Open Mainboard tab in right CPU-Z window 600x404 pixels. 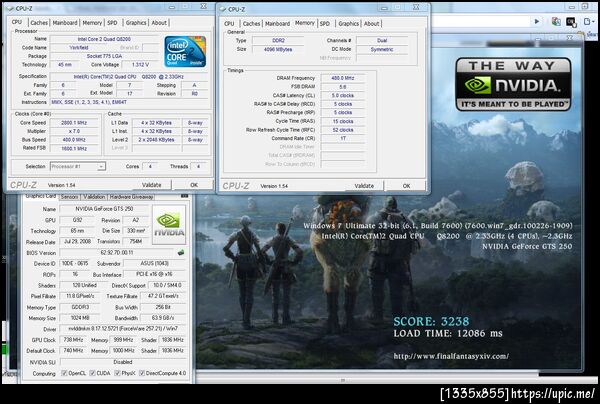[277, 24]
